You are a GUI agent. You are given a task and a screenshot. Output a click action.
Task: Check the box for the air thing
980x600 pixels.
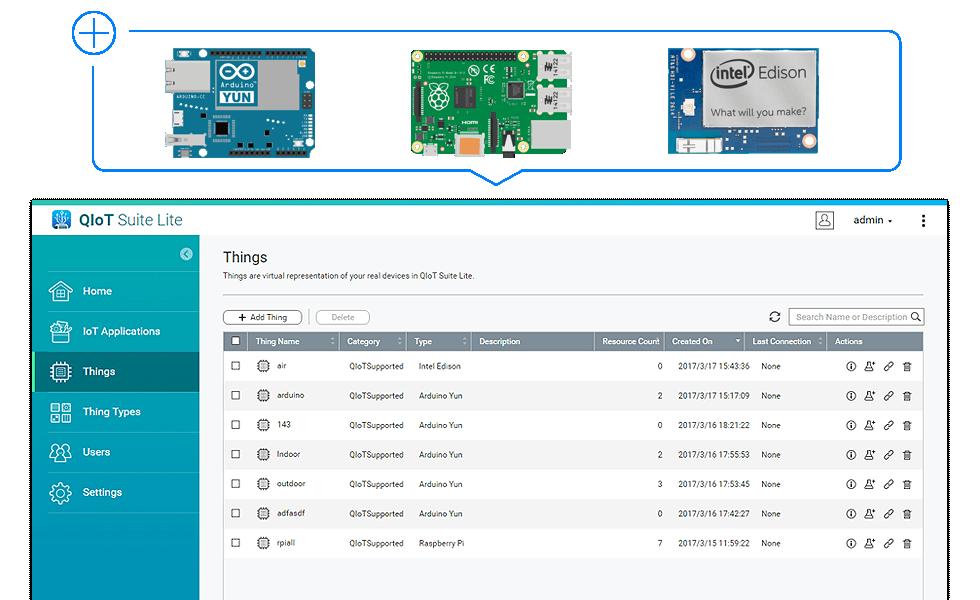coord(236,366)
